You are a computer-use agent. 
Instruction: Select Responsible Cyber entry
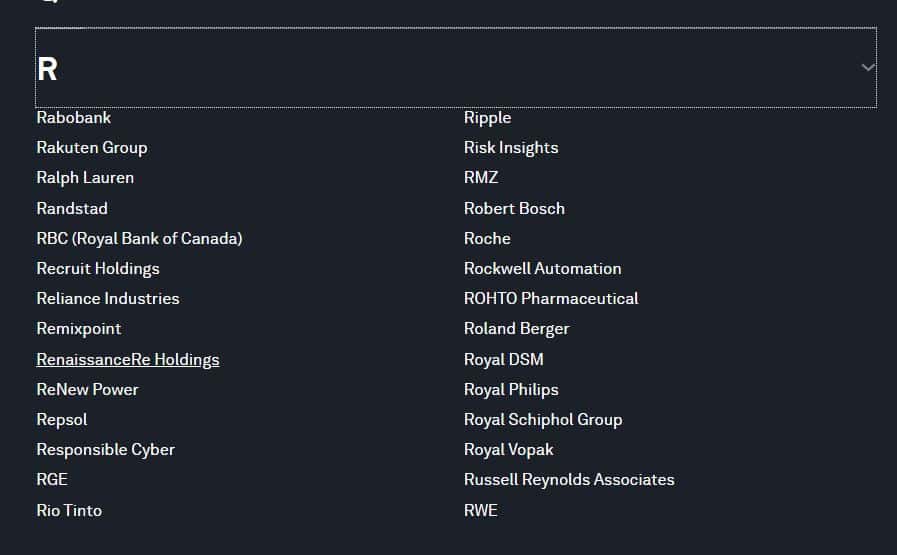coord(106,450)
